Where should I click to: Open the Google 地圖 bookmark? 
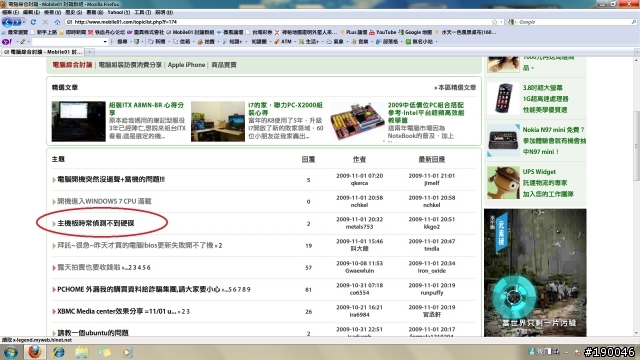coord(415,32)
